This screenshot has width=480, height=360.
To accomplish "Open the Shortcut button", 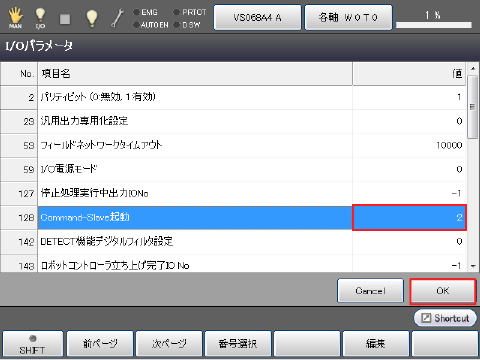I will pos(445,318).
